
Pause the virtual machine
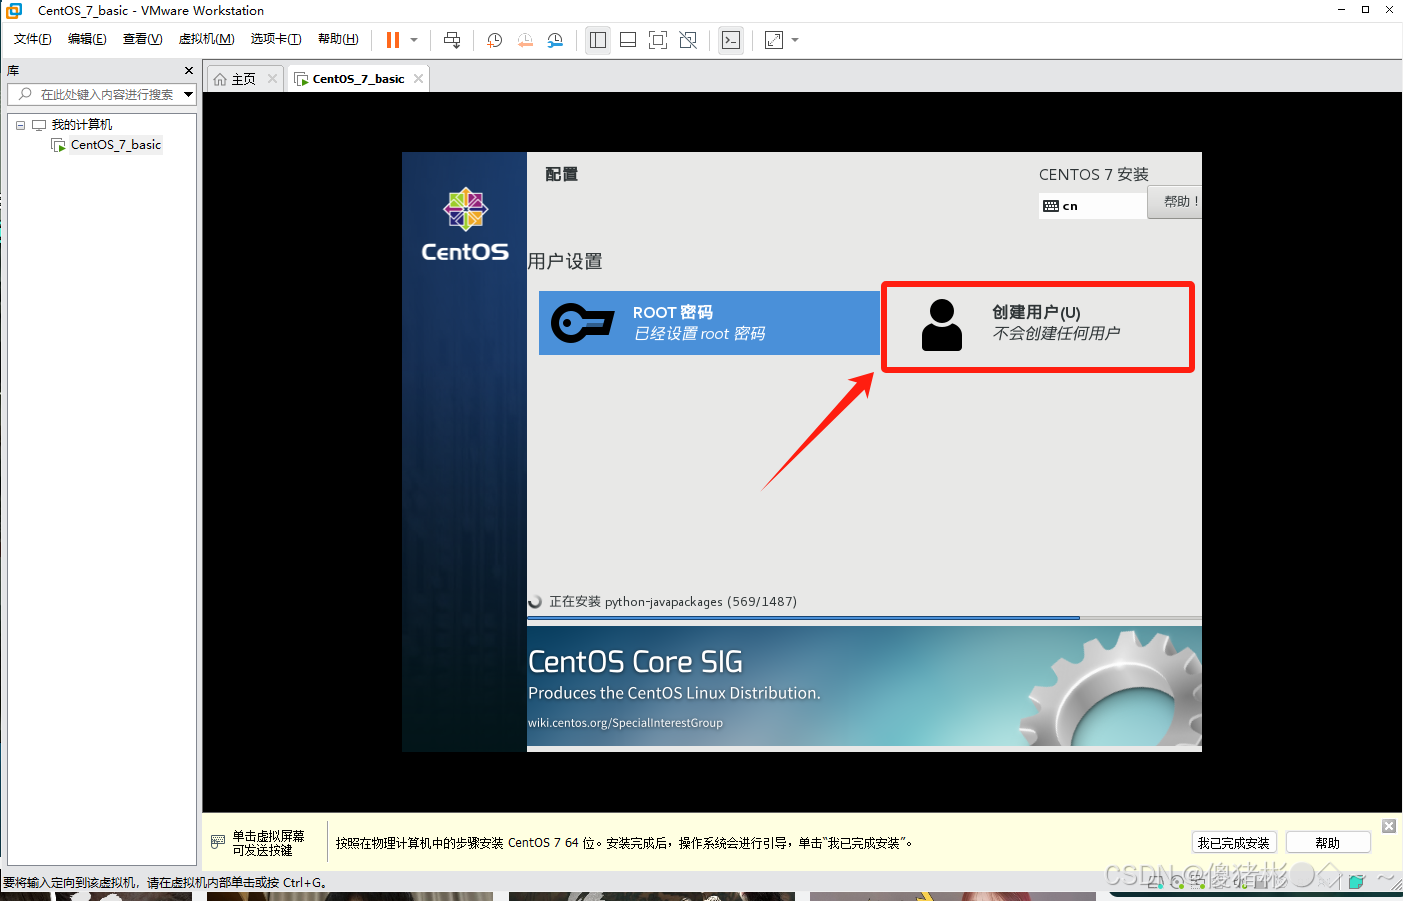pos(393,40)
